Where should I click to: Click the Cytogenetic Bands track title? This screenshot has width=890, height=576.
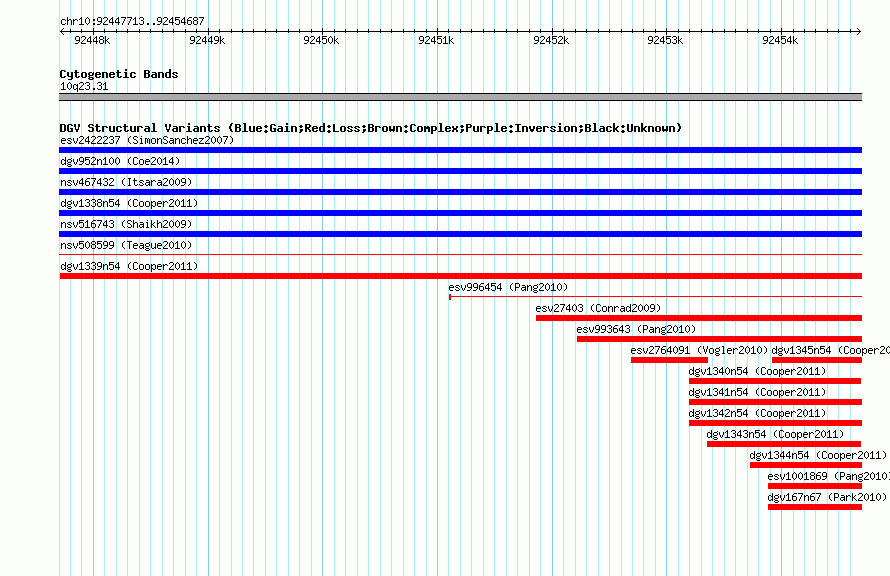pos(119,74)
